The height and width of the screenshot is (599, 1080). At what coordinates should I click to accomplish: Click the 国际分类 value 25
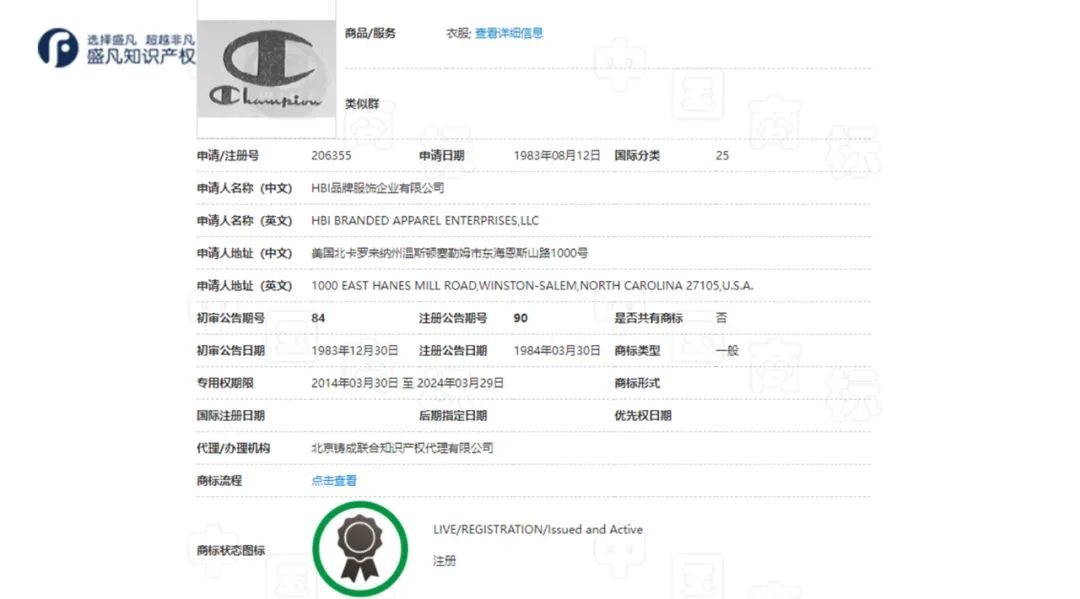coord(722,155)
